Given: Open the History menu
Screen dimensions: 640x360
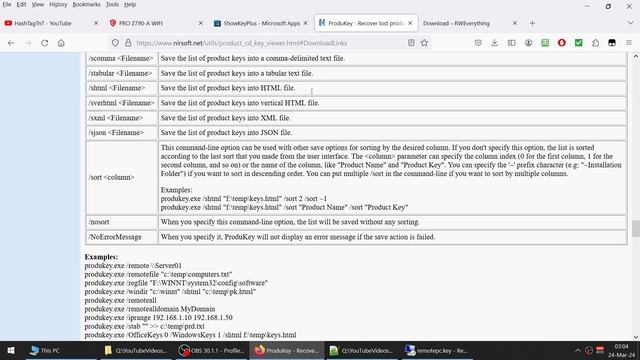Looking at the screenshot, I should pyautogui.click(x=58, y=4).
